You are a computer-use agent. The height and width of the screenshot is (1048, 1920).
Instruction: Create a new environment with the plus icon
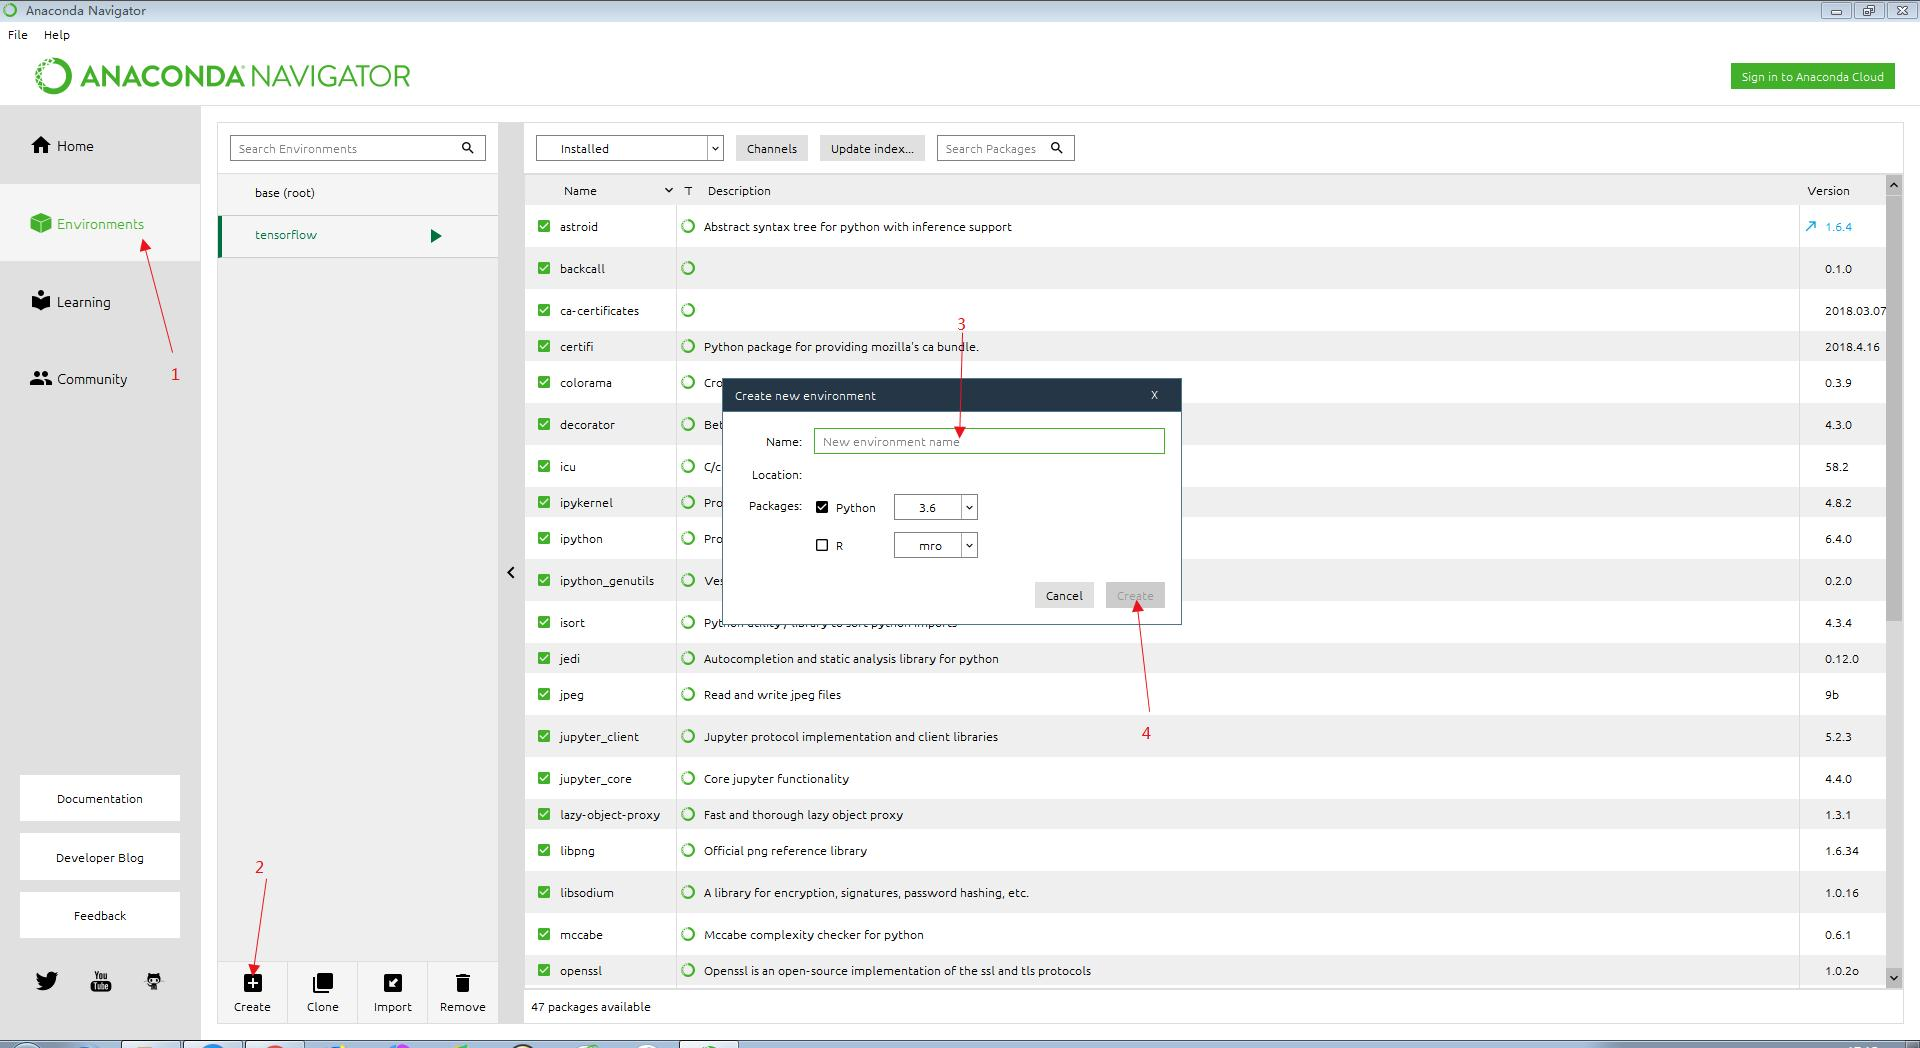[253, 983]
